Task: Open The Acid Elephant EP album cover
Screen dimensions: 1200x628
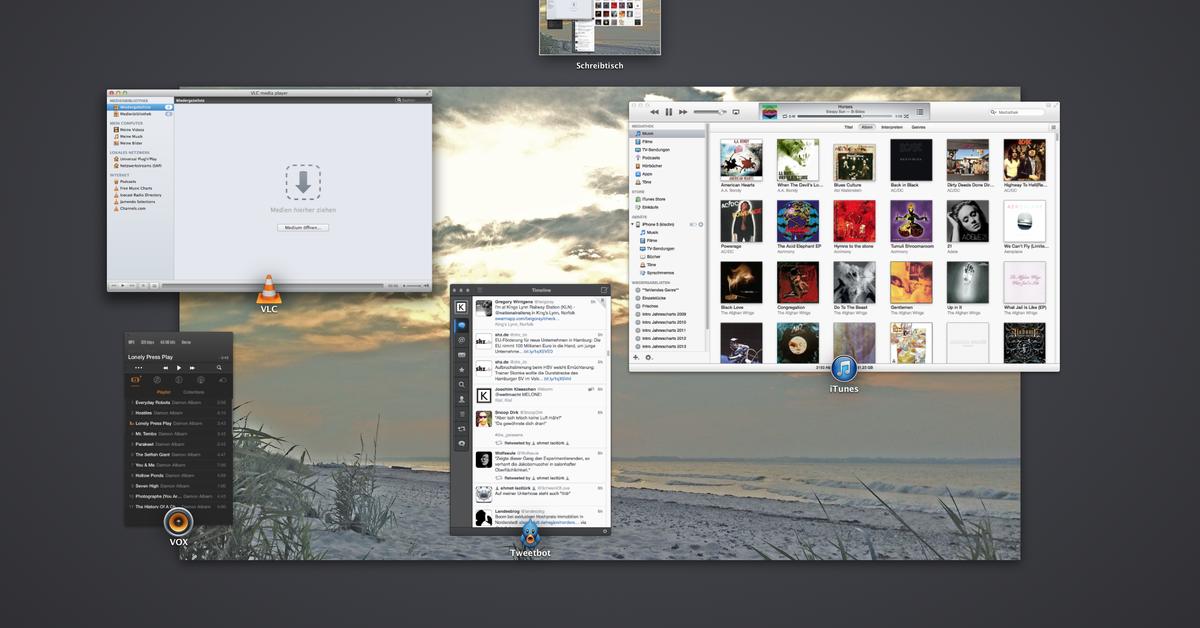Action: click(x=798, y=220)
